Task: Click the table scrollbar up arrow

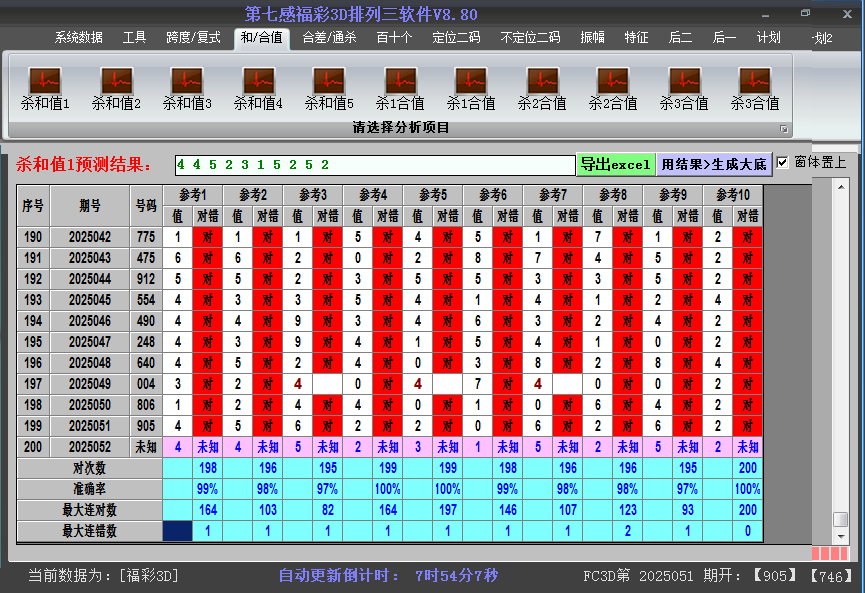Action: (841, 188)
